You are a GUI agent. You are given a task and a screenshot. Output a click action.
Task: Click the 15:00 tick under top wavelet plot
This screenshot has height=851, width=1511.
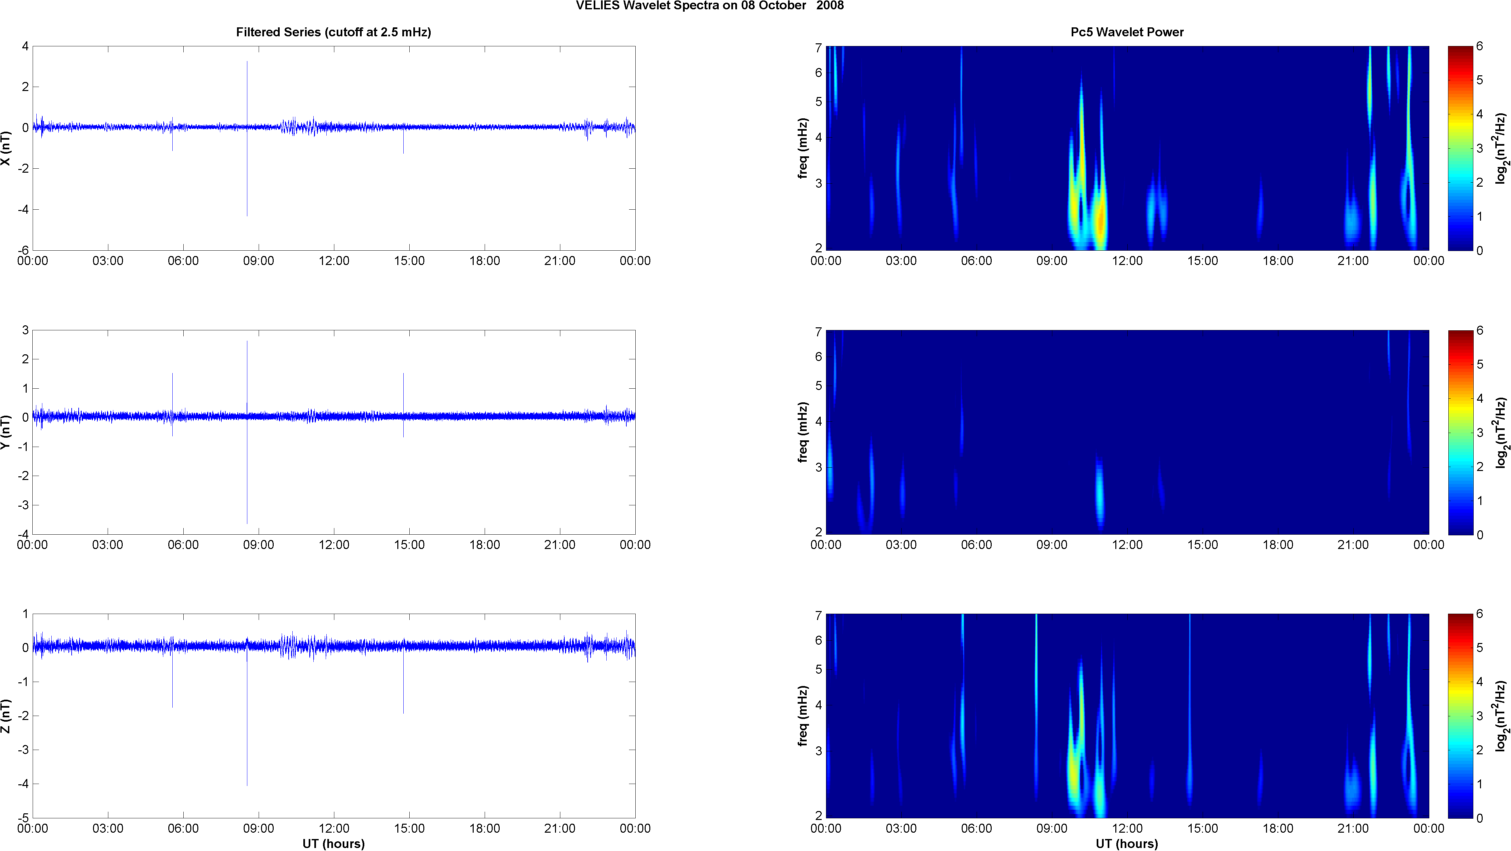pyautogui.click(x=1203, y=261)
